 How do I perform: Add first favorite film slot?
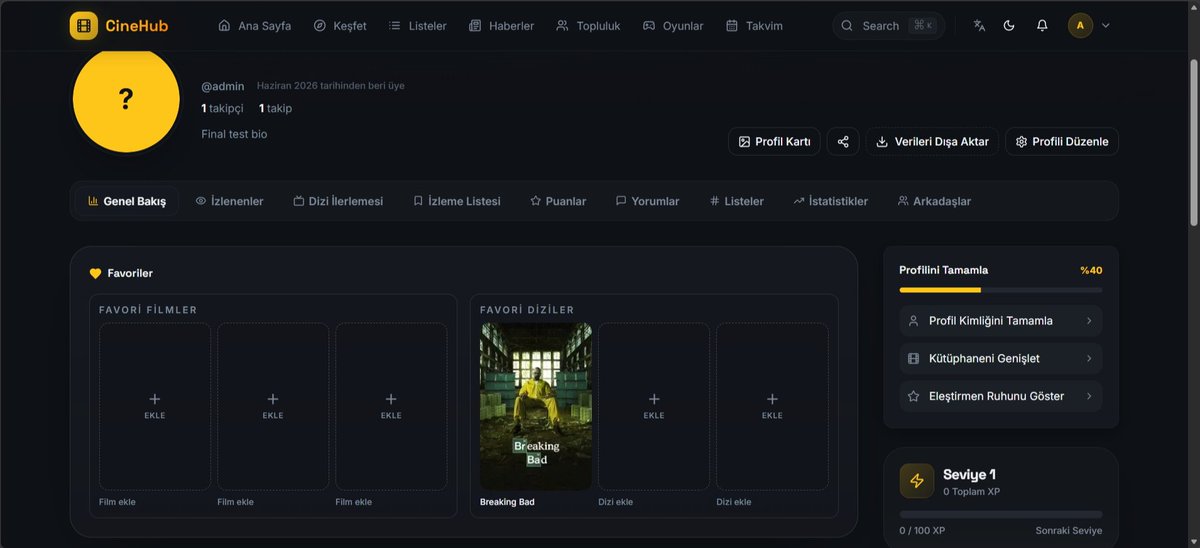[x=155, y=406]
